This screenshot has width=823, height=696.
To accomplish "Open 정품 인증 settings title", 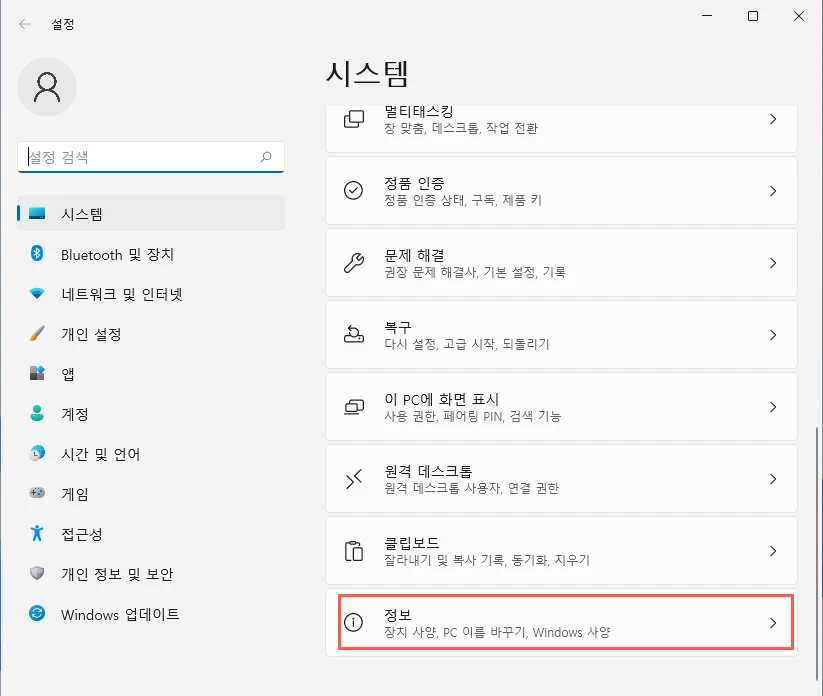I will pyautogui.click(x=414, y=183).
